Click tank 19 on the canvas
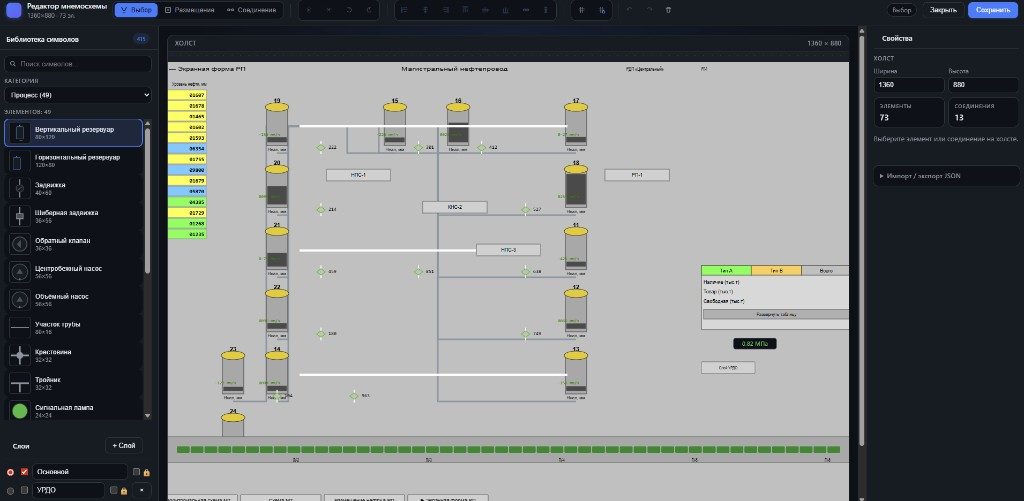 (277, 123)
